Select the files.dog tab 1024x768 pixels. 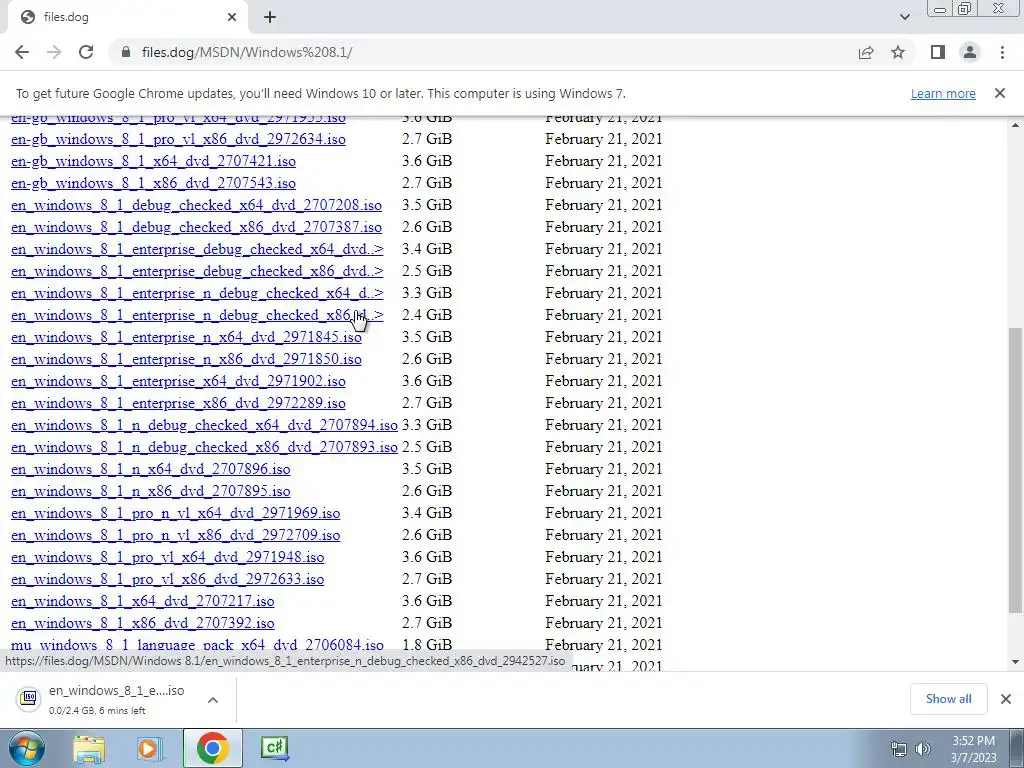(x=127, y=17)
